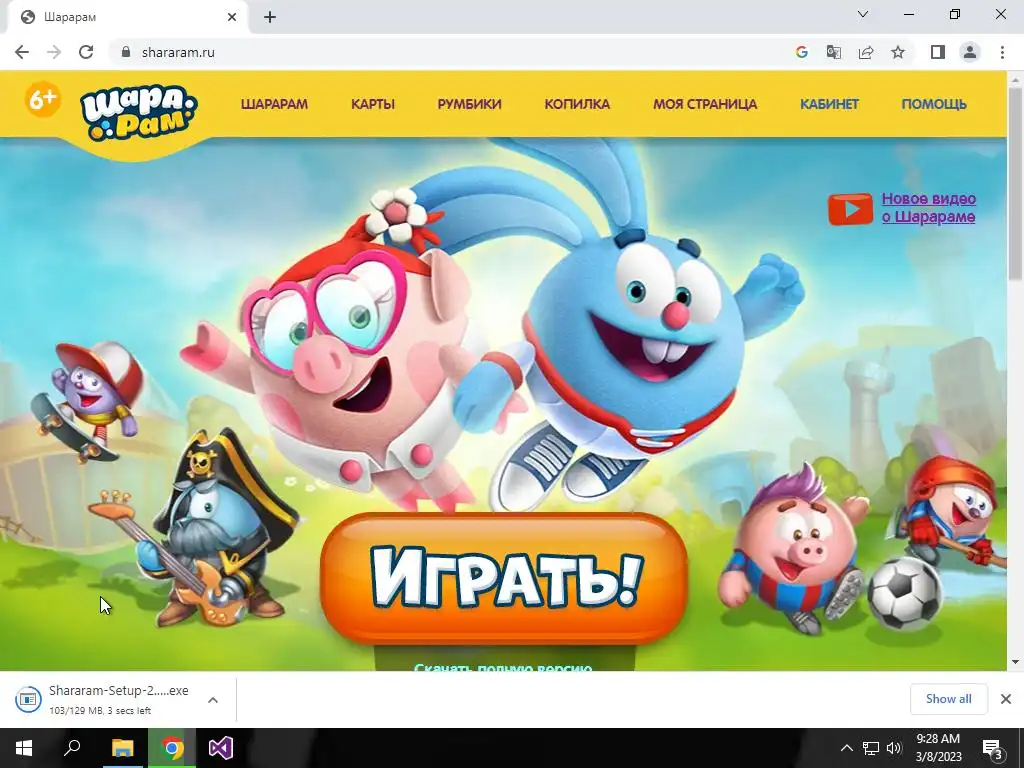Viewport: 1024px width, 768px height.
Task: Click the Shararam-Setup exe download item
Action: click(118, 699)
